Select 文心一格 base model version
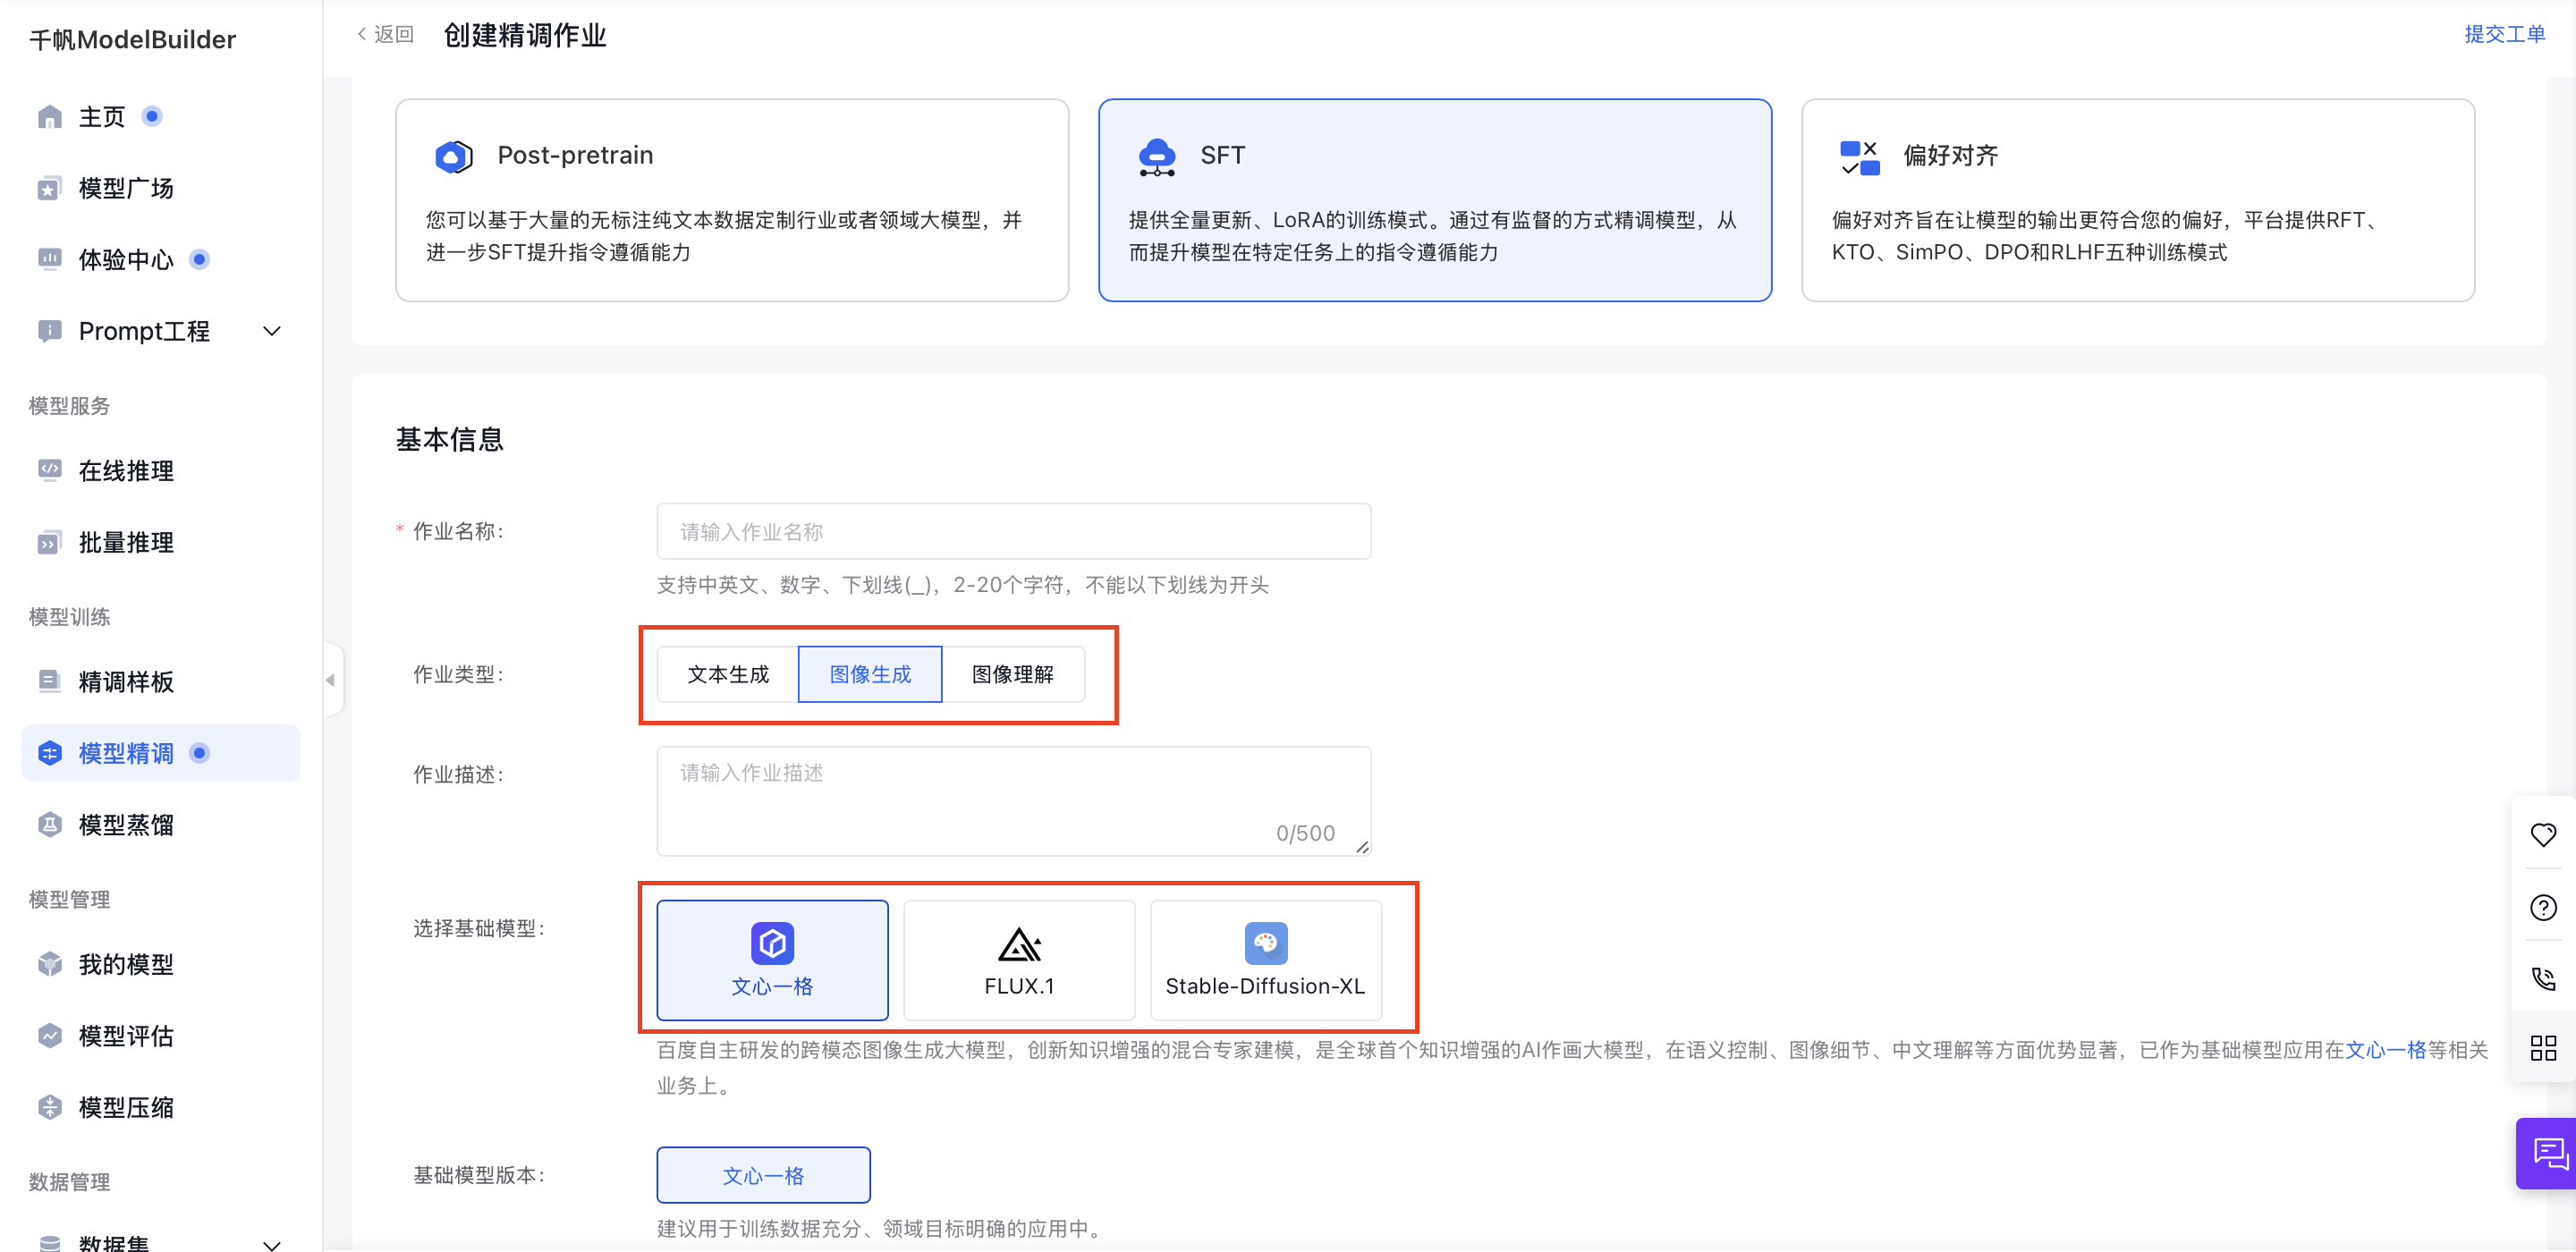 click(x=763, y=1175)
